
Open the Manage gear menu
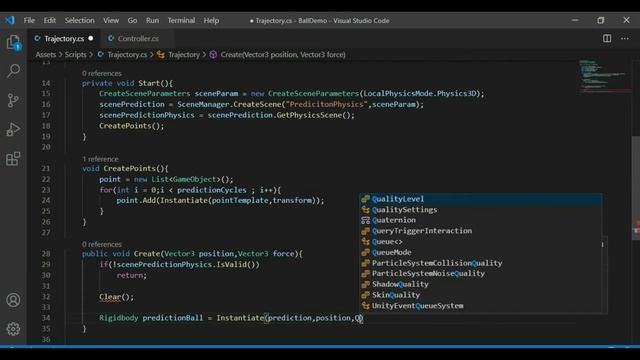coord(13,329)
